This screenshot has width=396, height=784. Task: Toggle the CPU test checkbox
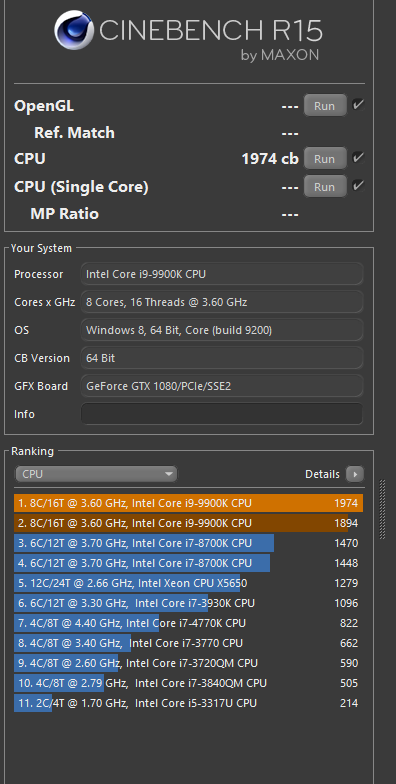point(358,158)
